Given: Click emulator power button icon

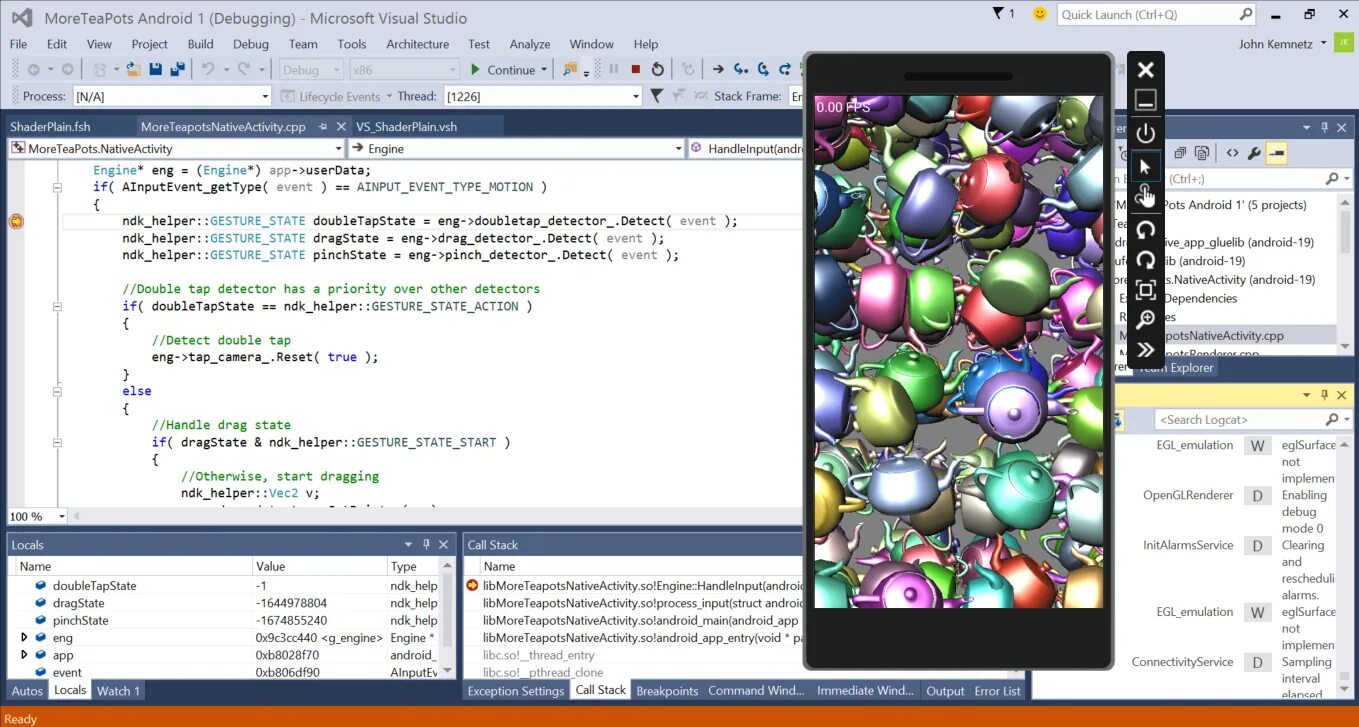Looking at the screenshot, I should pos(1146,133).
